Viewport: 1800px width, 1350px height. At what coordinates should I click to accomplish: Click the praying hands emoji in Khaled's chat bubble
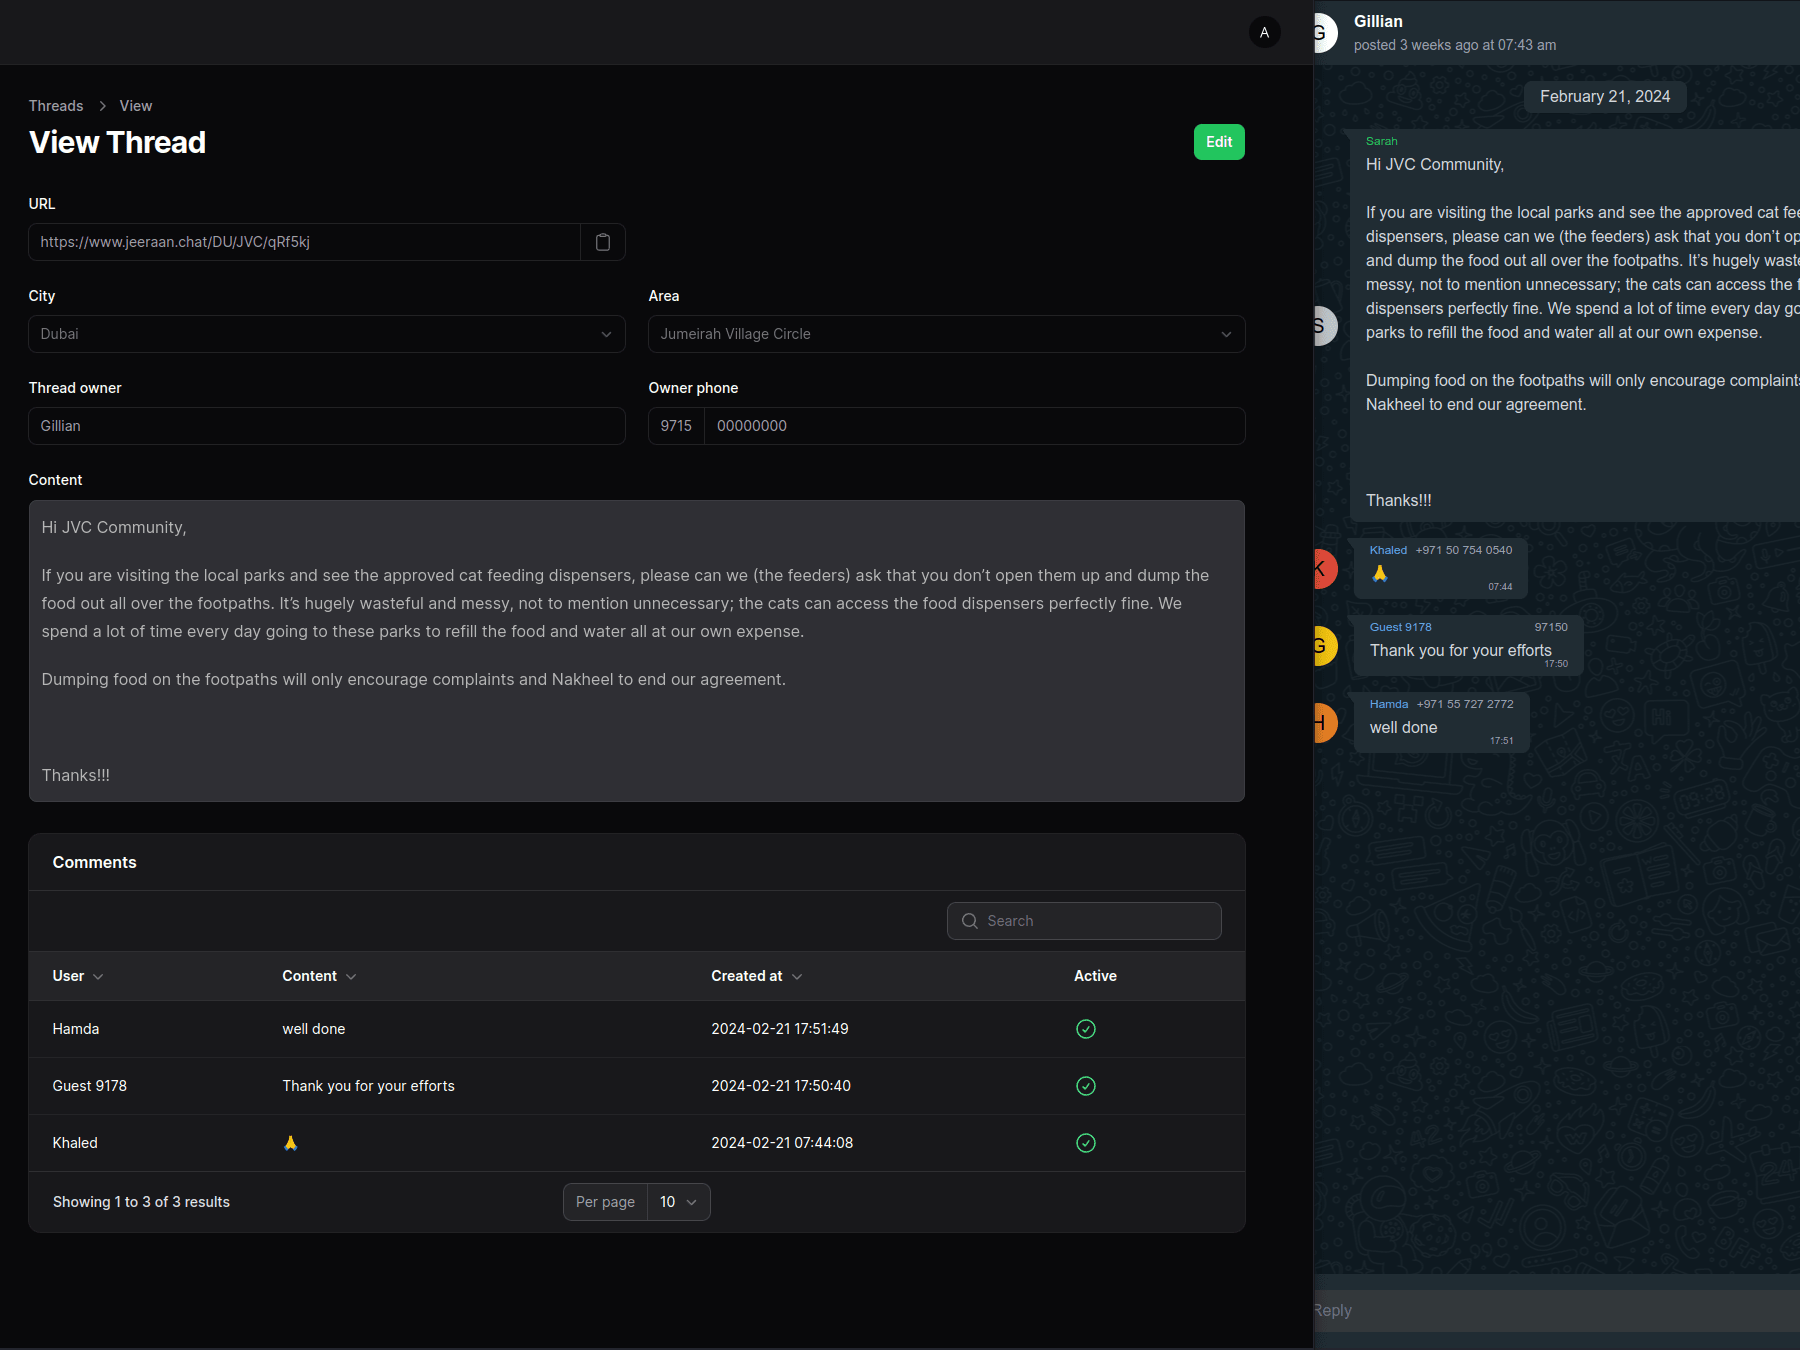(1380, 573)
